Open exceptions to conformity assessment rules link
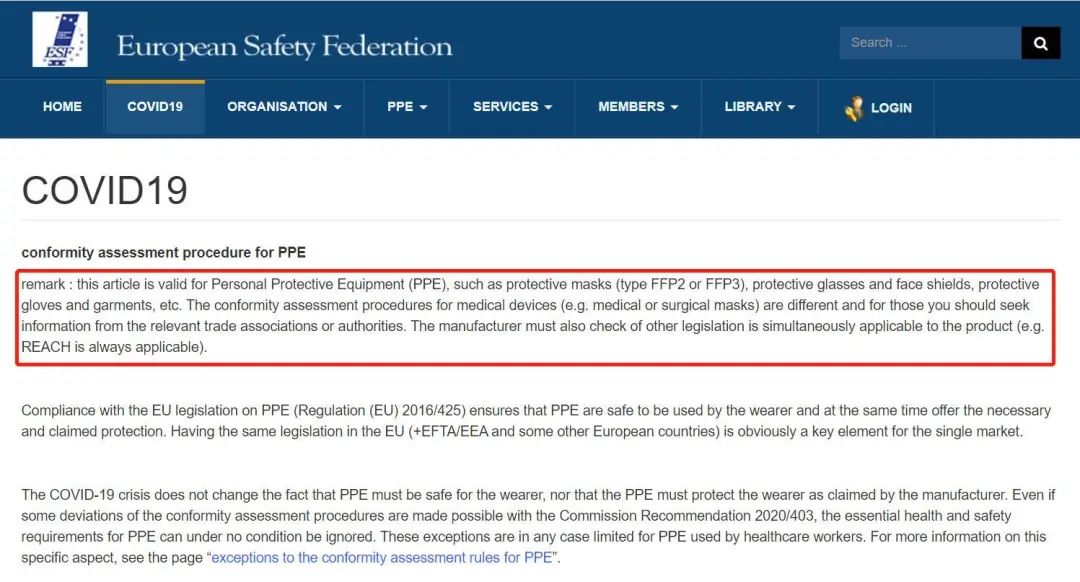This screenshot has height=582, width=1080. [382, 558]
